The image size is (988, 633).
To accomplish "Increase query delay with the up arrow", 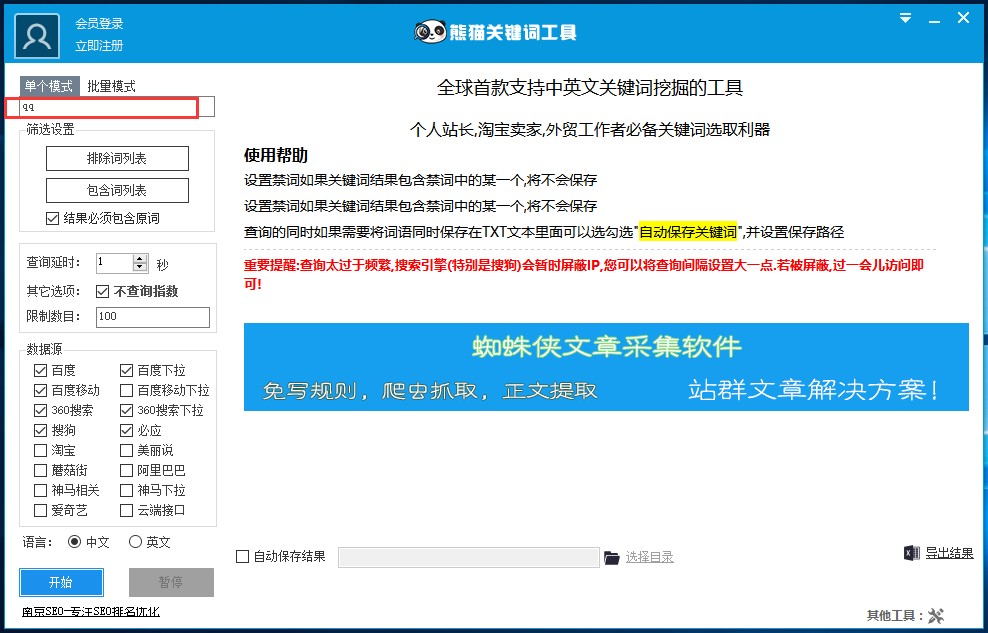I will tap(140, 259).
